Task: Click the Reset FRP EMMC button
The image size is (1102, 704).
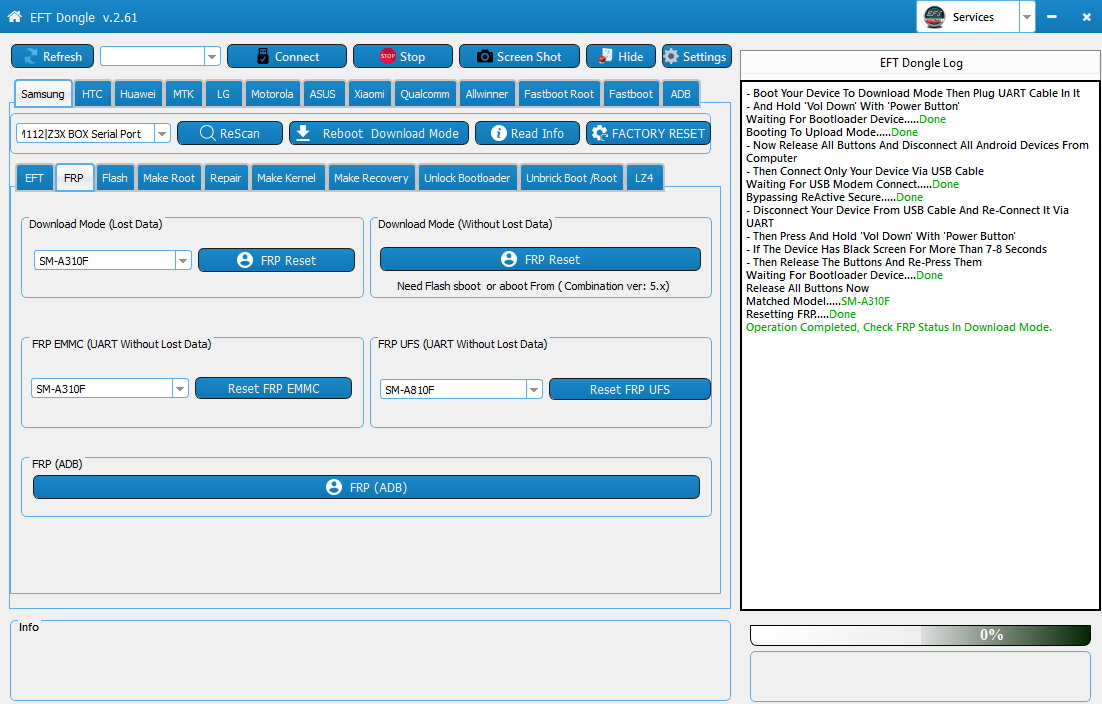Action: pos(273,389)
